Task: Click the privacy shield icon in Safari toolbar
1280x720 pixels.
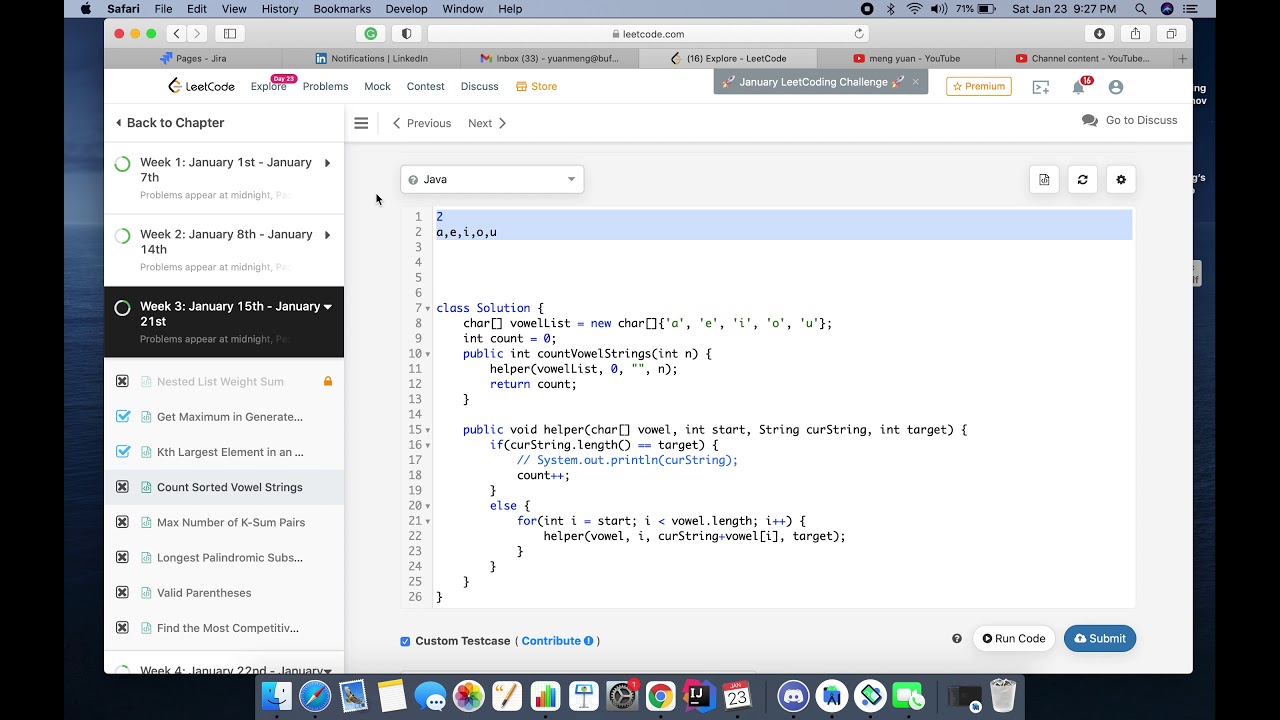Action: (406, 34)
